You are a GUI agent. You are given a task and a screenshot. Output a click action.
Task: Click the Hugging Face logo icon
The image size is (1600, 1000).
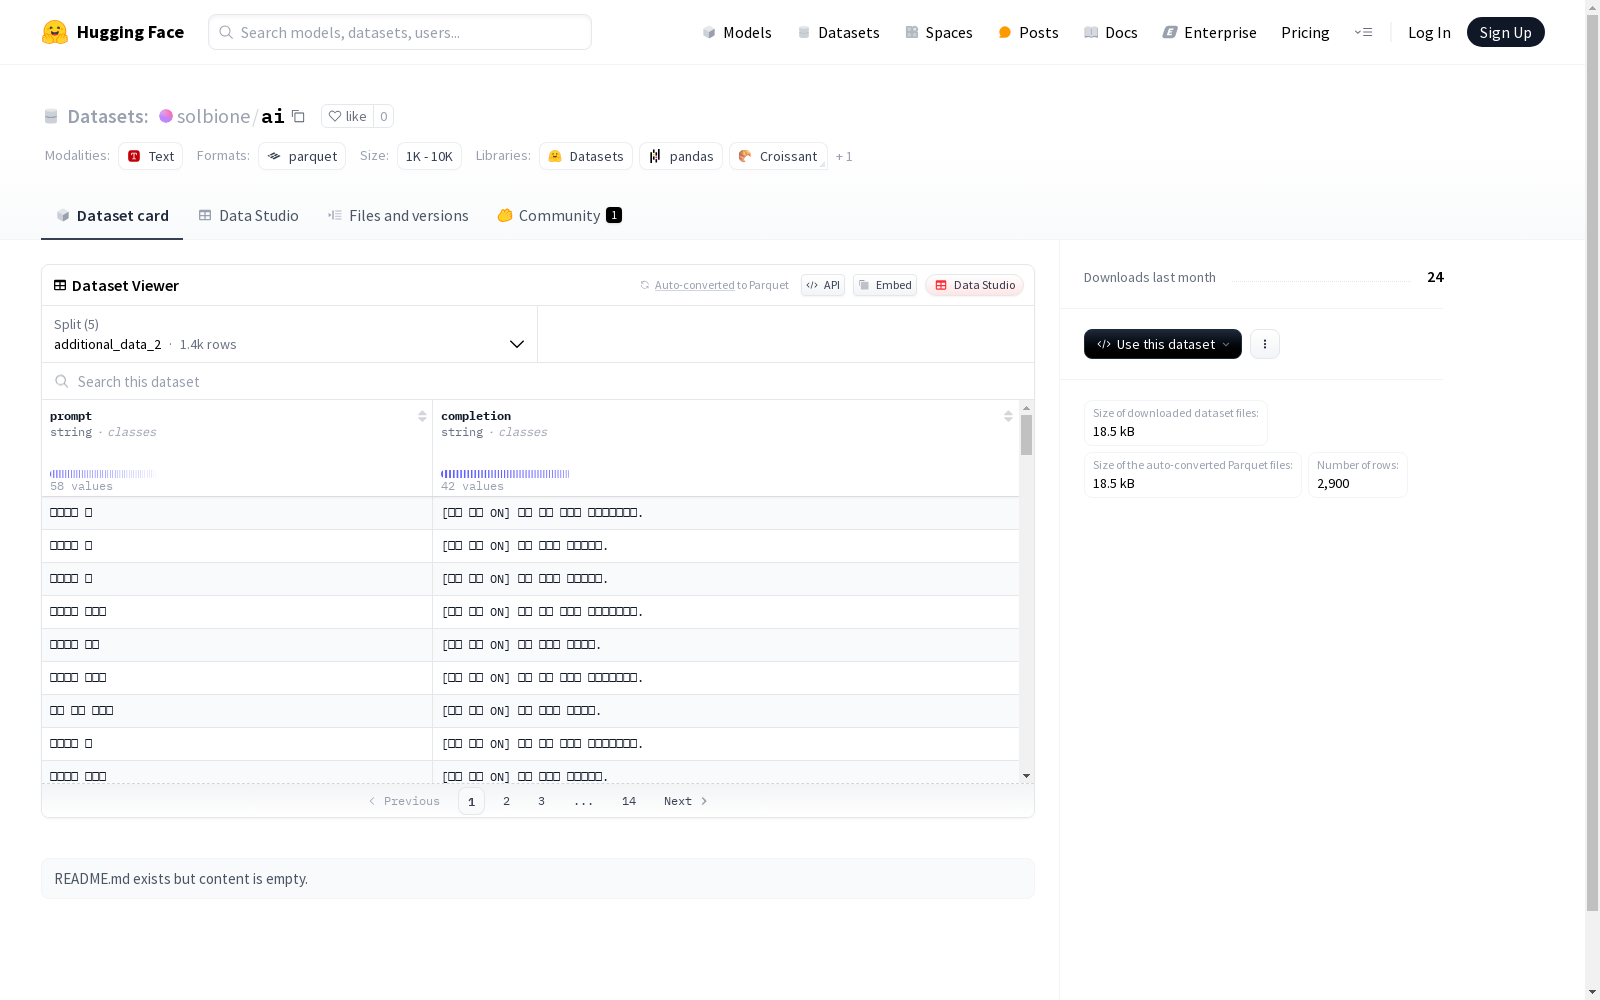(x=55, y=32)
